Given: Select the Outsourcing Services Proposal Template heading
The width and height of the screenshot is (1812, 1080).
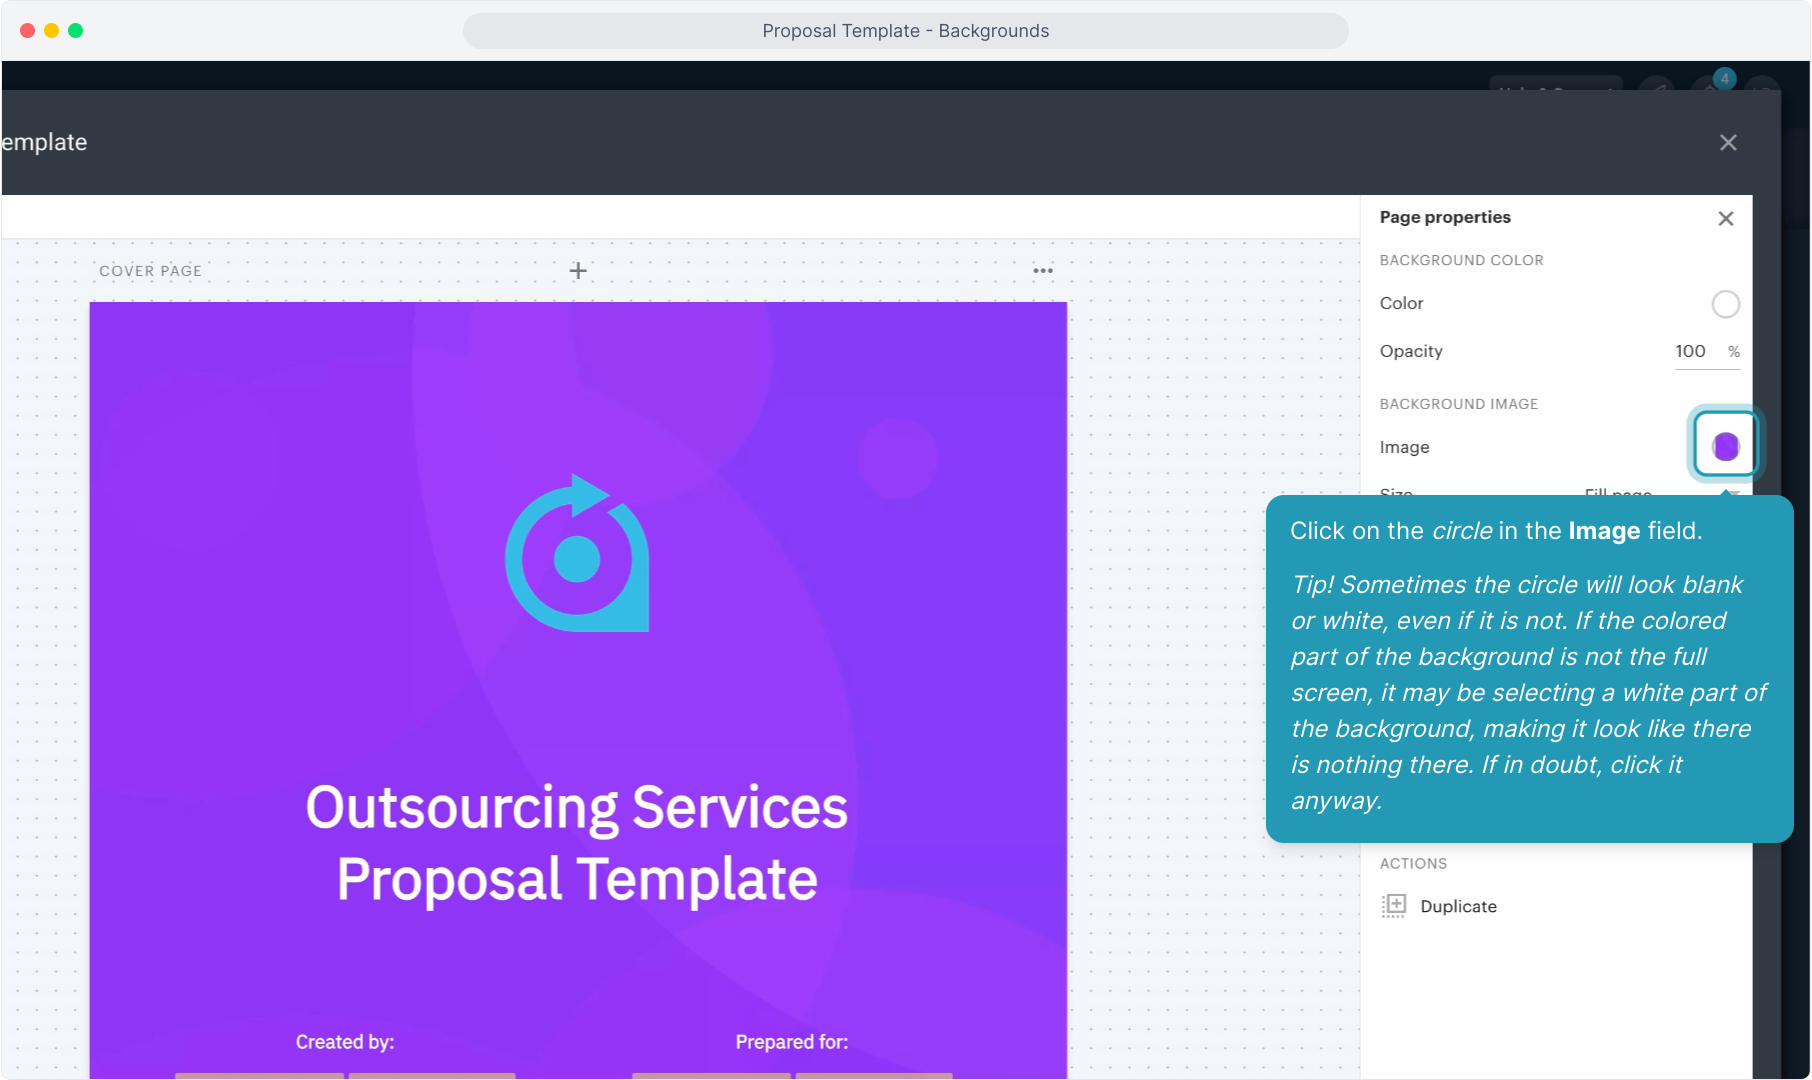Looking at the screenshot, I should point(577,843).
